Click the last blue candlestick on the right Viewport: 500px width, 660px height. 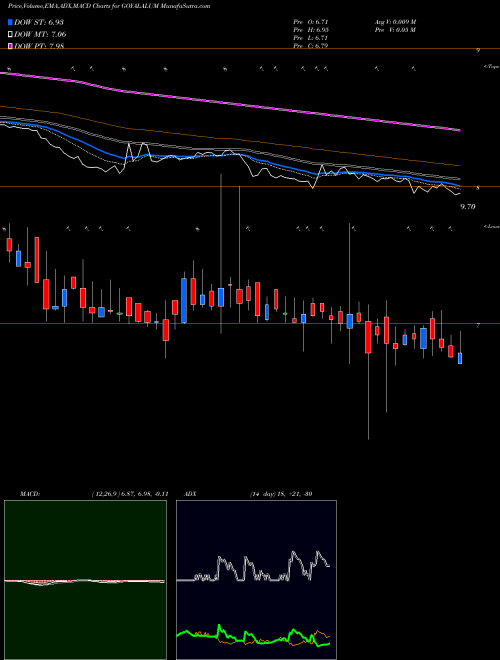[460, 358]
